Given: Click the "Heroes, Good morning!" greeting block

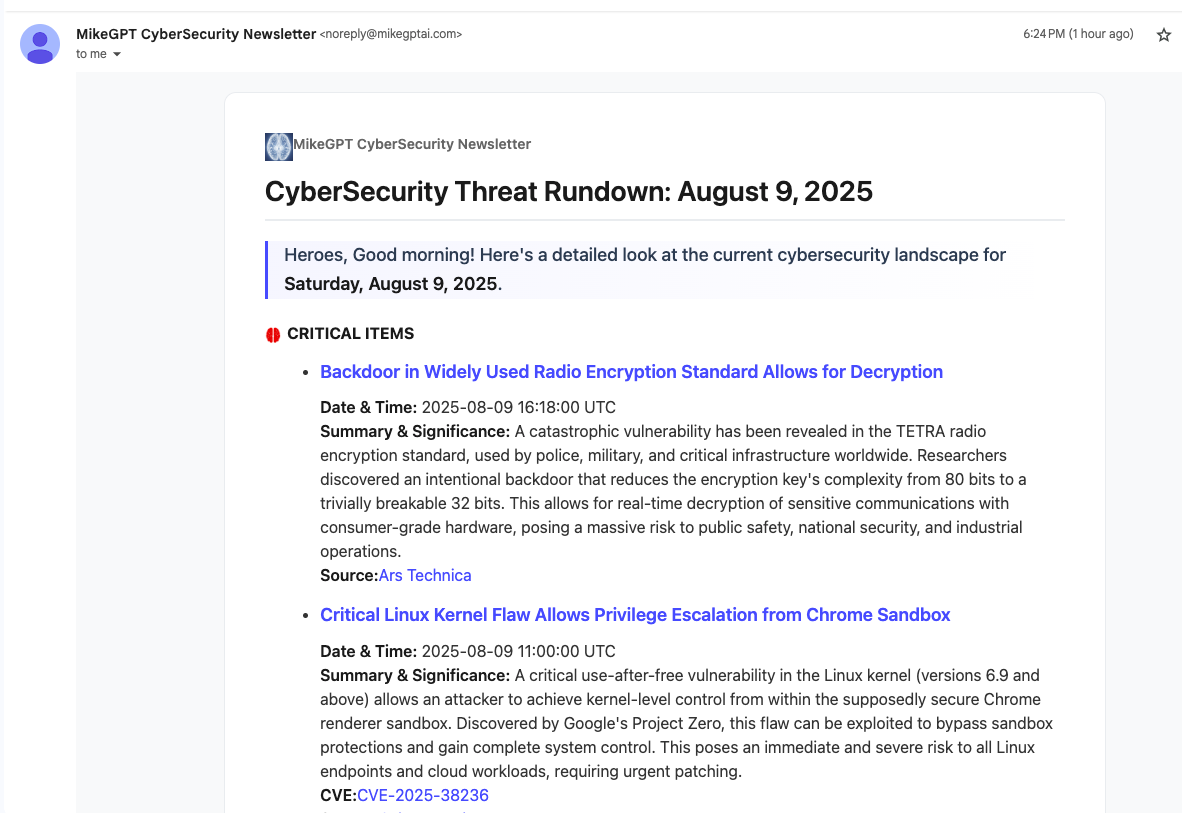Looking at the screenshot, I should [x=644, y=255].
